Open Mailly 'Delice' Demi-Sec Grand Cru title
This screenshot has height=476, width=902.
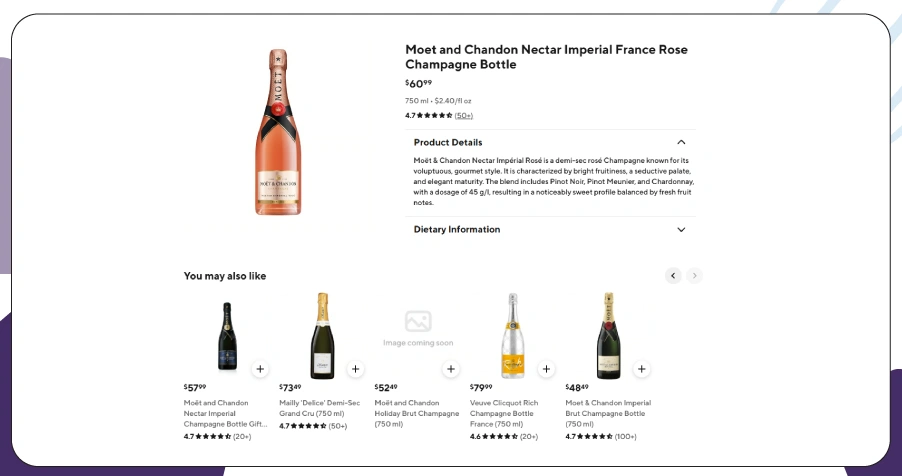(319, 408)
